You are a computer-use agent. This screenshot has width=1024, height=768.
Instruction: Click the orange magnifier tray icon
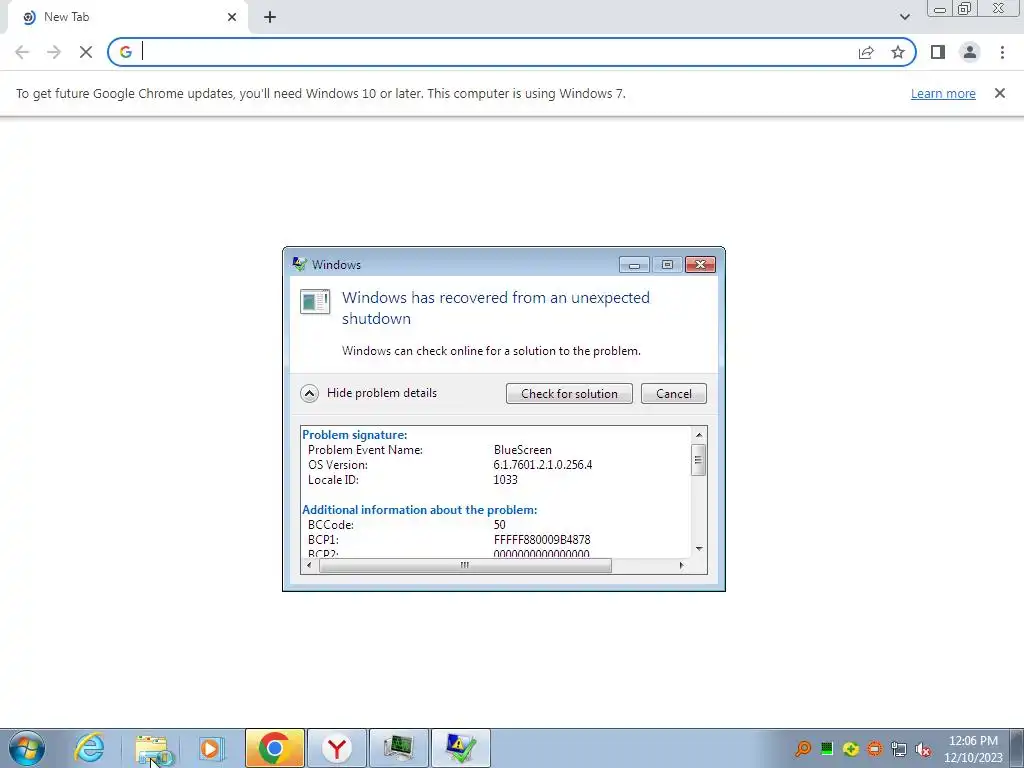click(x=803, y=748)
